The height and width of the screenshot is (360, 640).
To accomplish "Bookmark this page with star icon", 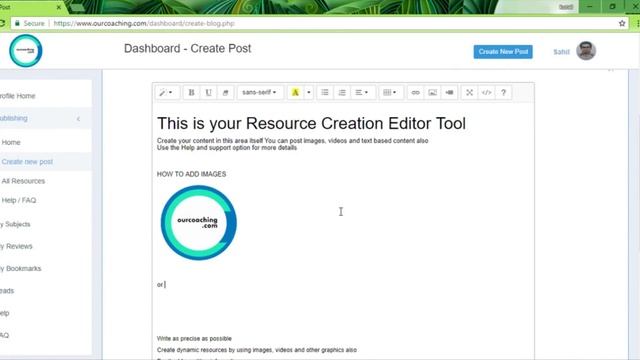I will click(x=622, y=24).
